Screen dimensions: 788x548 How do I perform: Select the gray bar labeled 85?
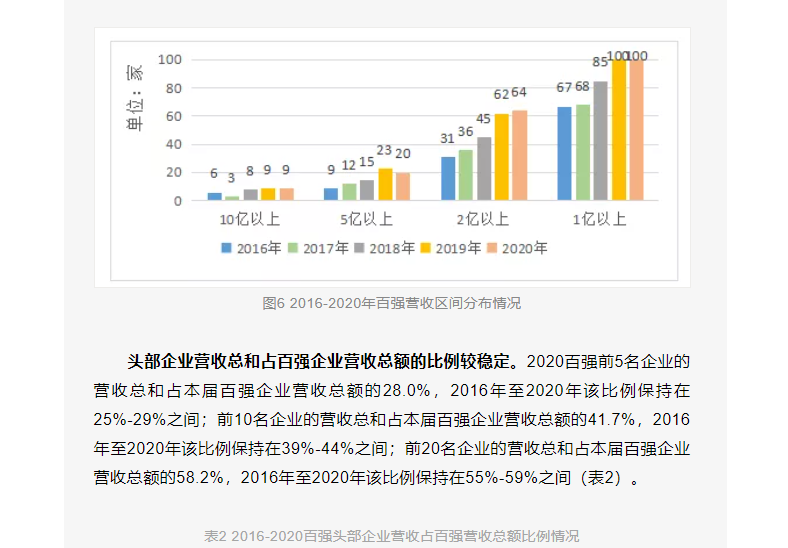point(601,141)
